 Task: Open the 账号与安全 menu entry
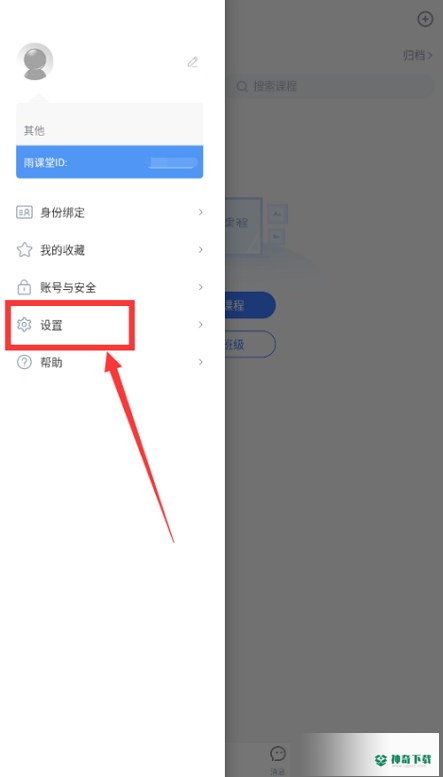[x=110, y=287]
